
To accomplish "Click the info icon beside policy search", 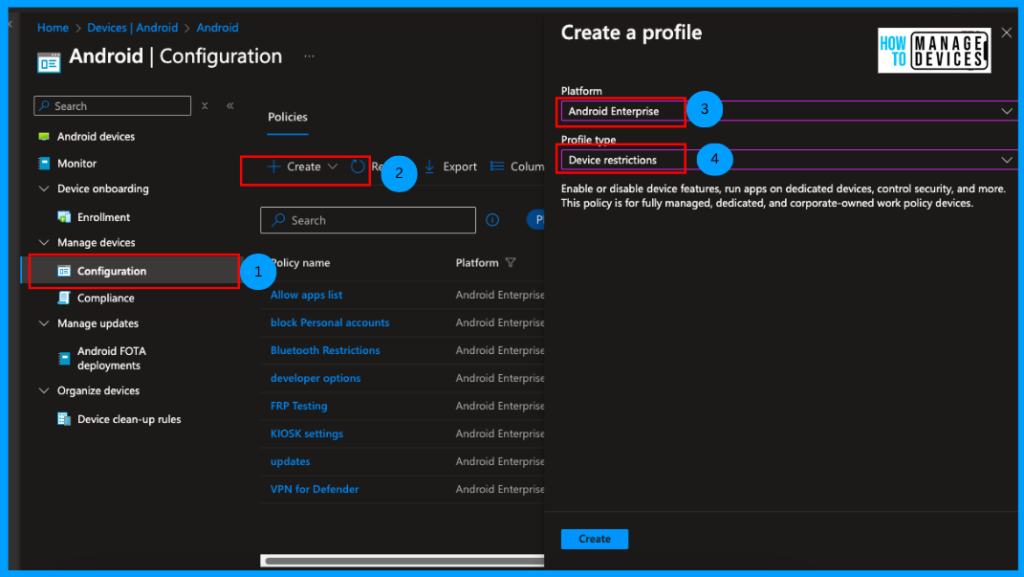I will click(x=492, y=220).
